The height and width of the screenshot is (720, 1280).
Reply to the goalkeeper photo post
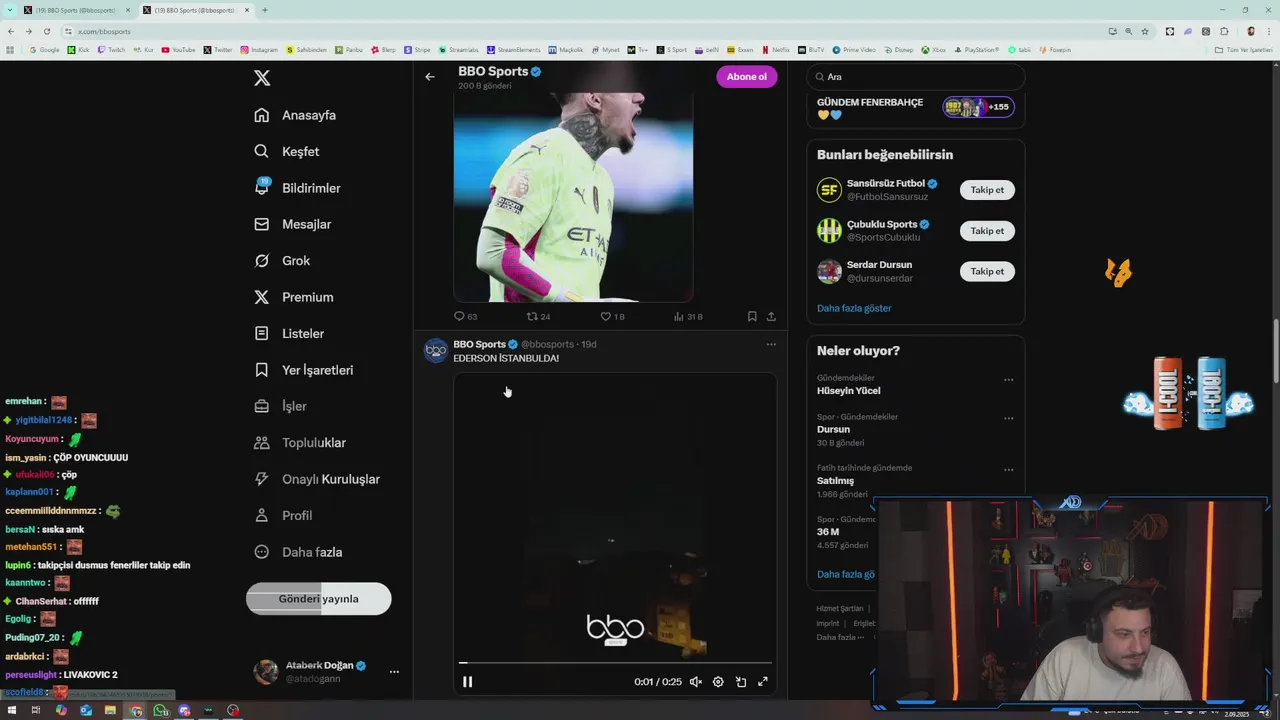[x=465, y=316]
